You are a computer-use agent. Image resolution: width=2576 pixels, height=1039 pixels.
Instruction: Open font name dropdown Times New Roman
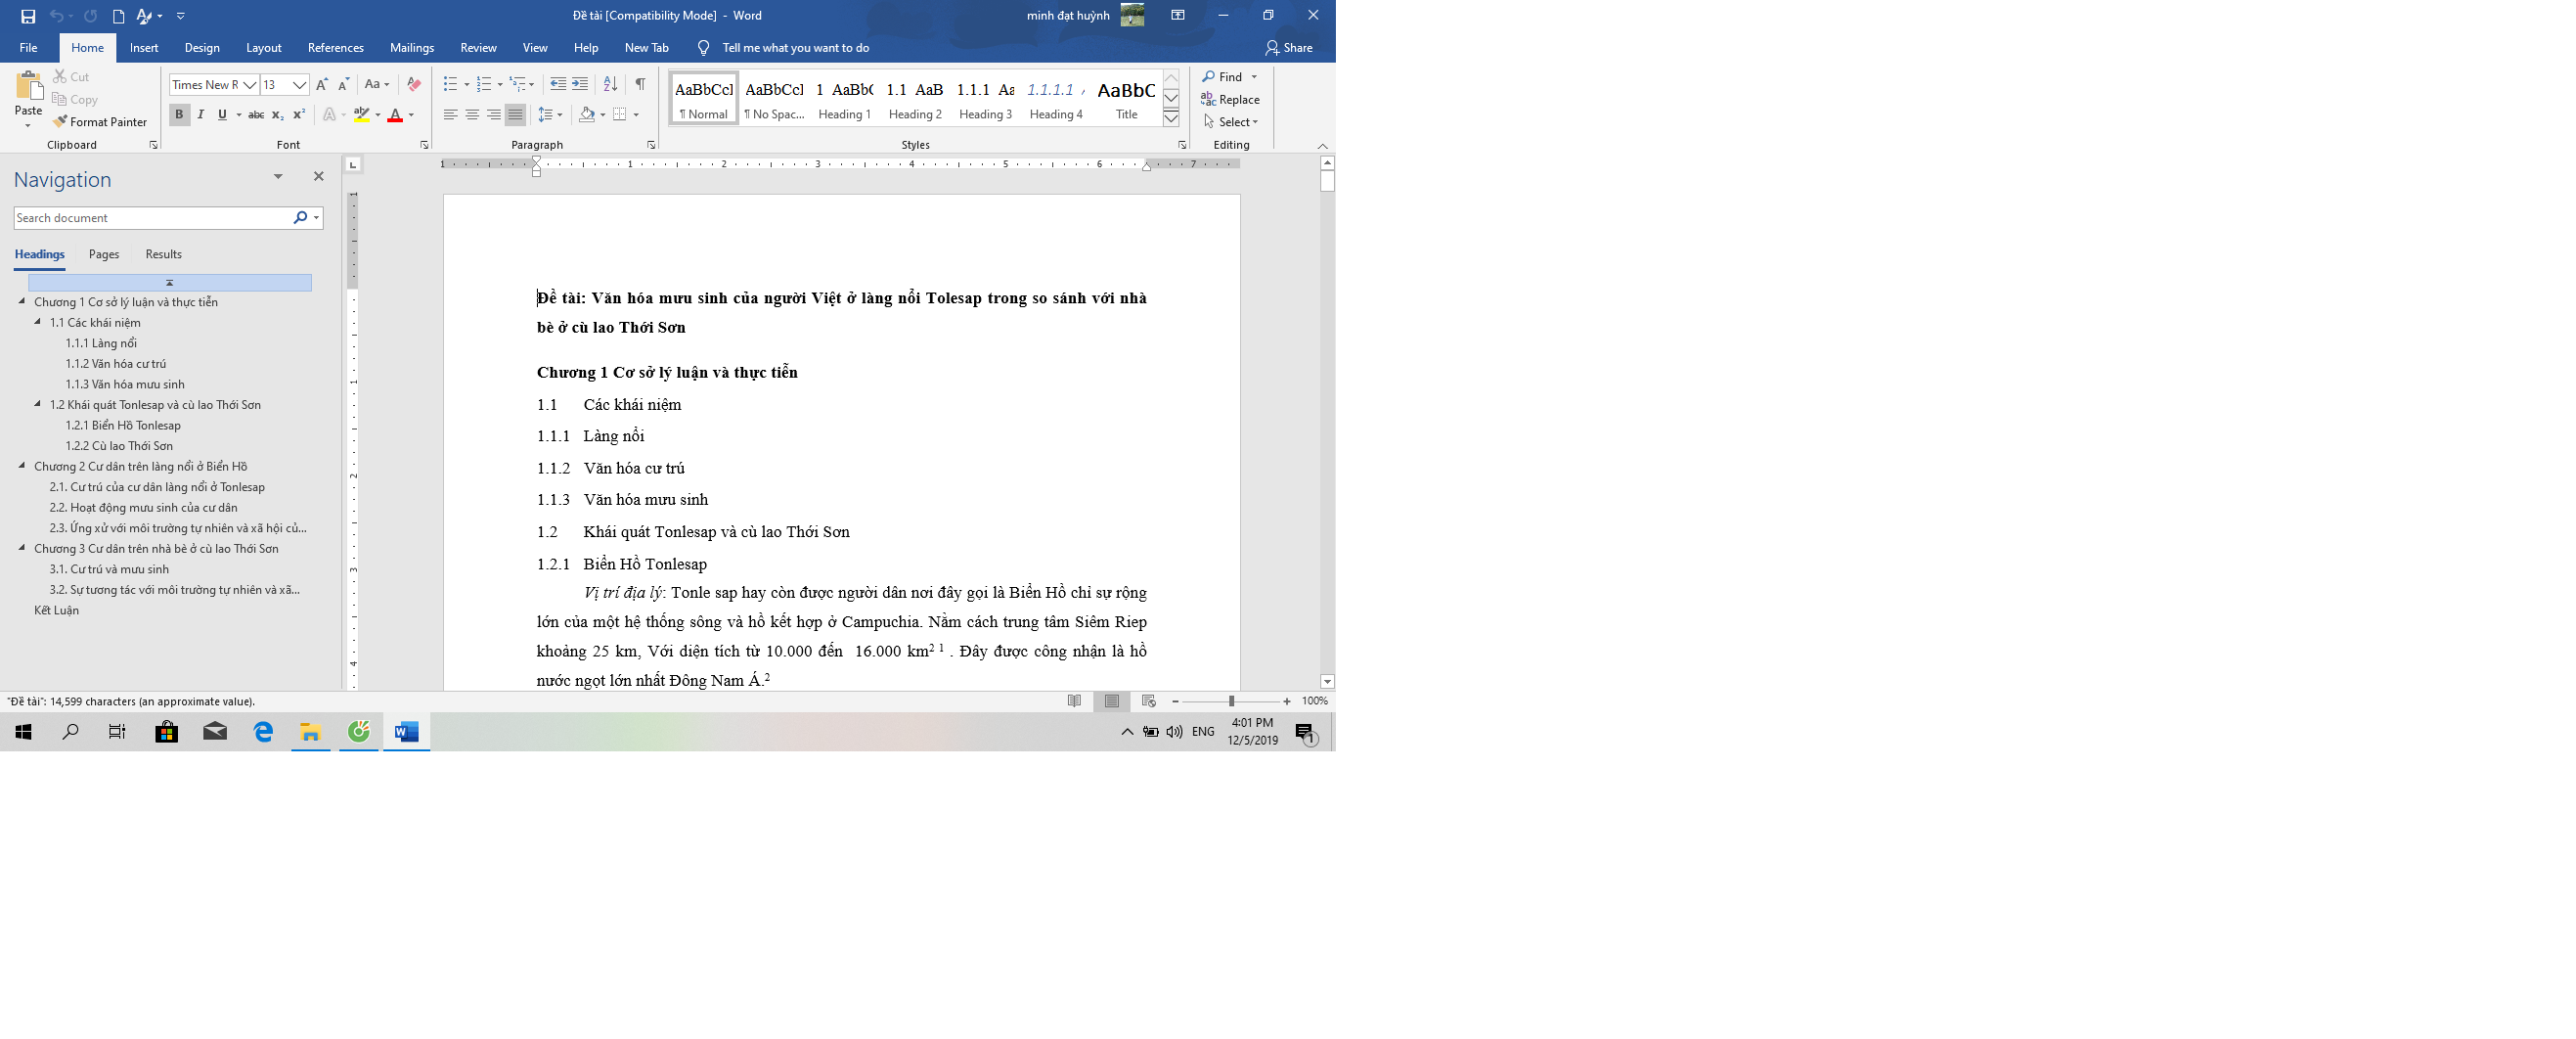coord(250,85)
